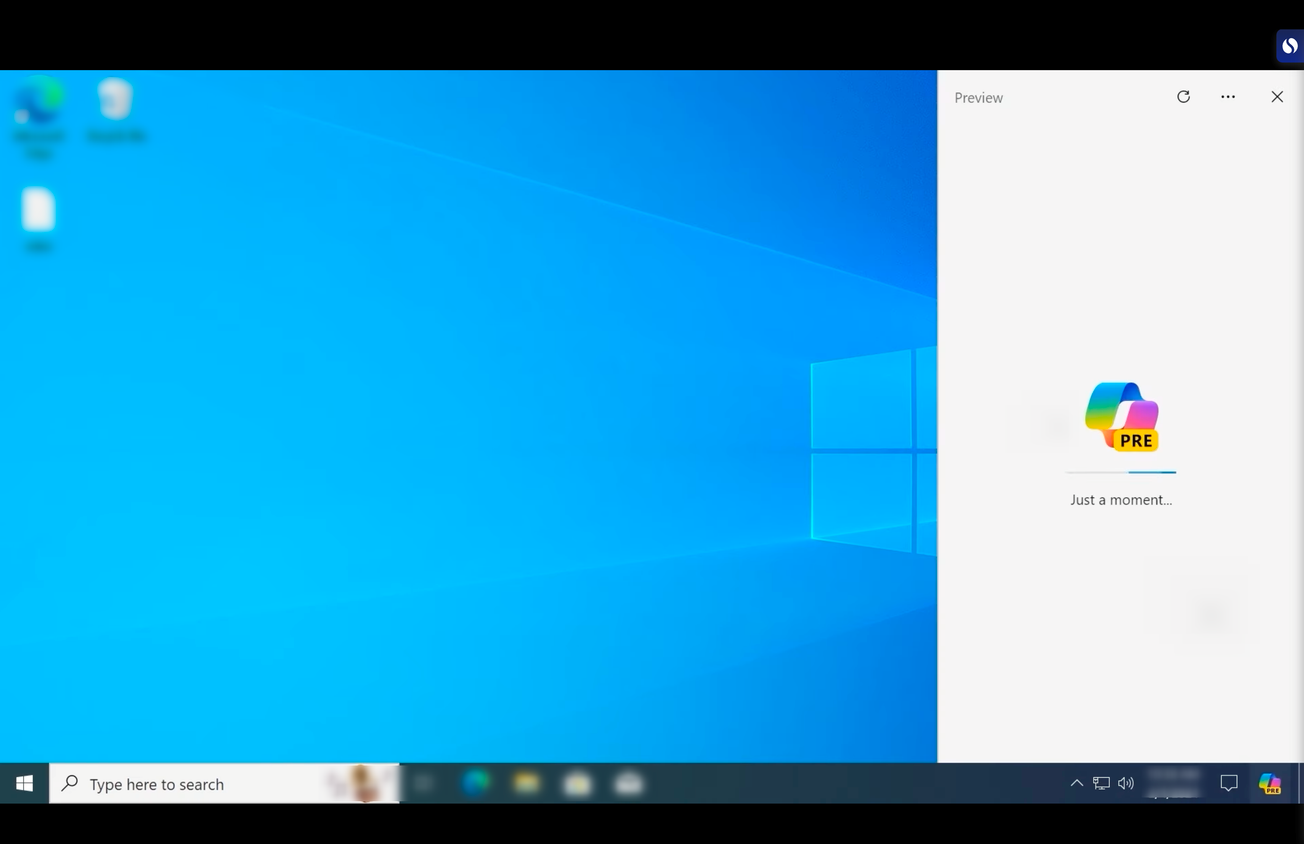Screen dimensions: 1304x844
Task: Click the search magnifier icon in taskbar
Action: (x=69, y=784)
